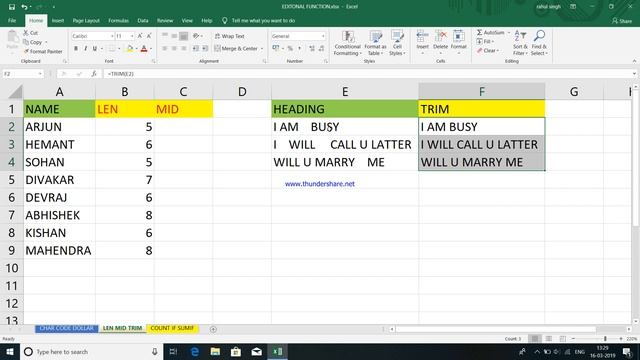This screenshot has height=360, width=640.
Task: Click the Share button
Action: (x=622, y=21)
